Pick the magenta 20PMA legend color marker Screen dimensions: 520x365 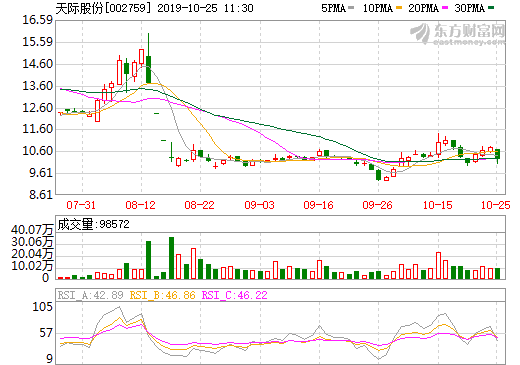(445, 8)
